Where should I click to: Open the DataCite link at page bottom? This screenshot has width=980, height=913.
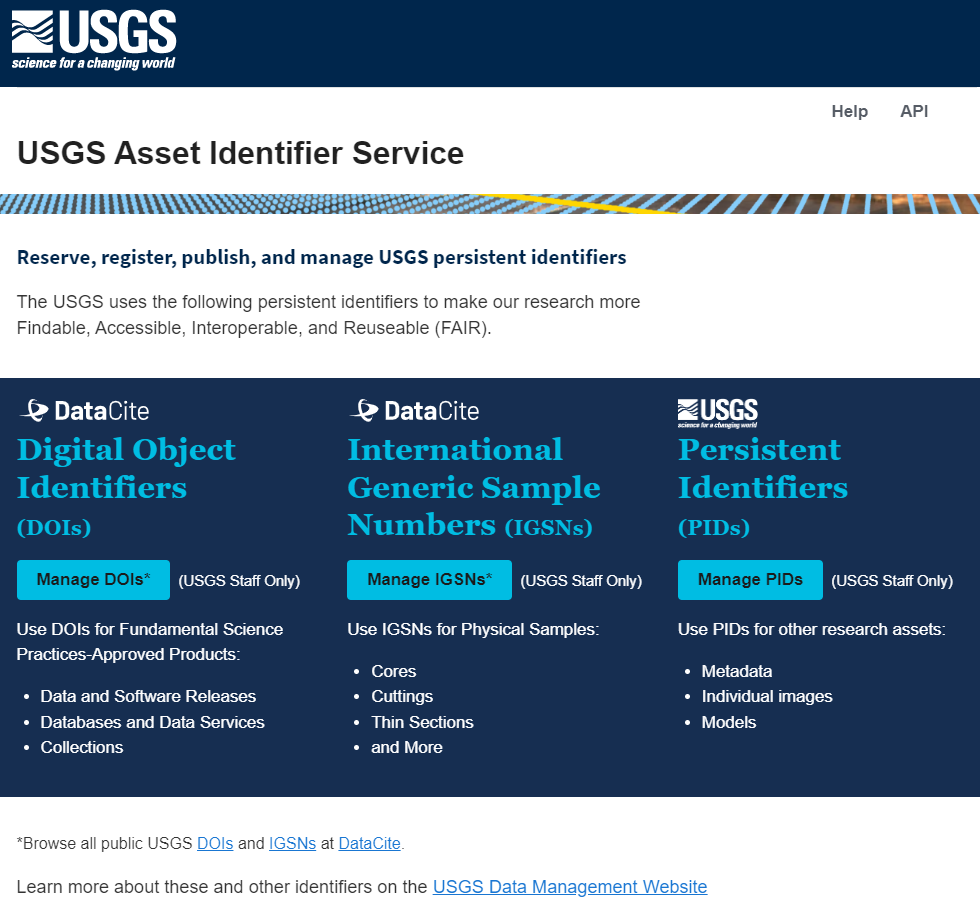coord(369,843)
